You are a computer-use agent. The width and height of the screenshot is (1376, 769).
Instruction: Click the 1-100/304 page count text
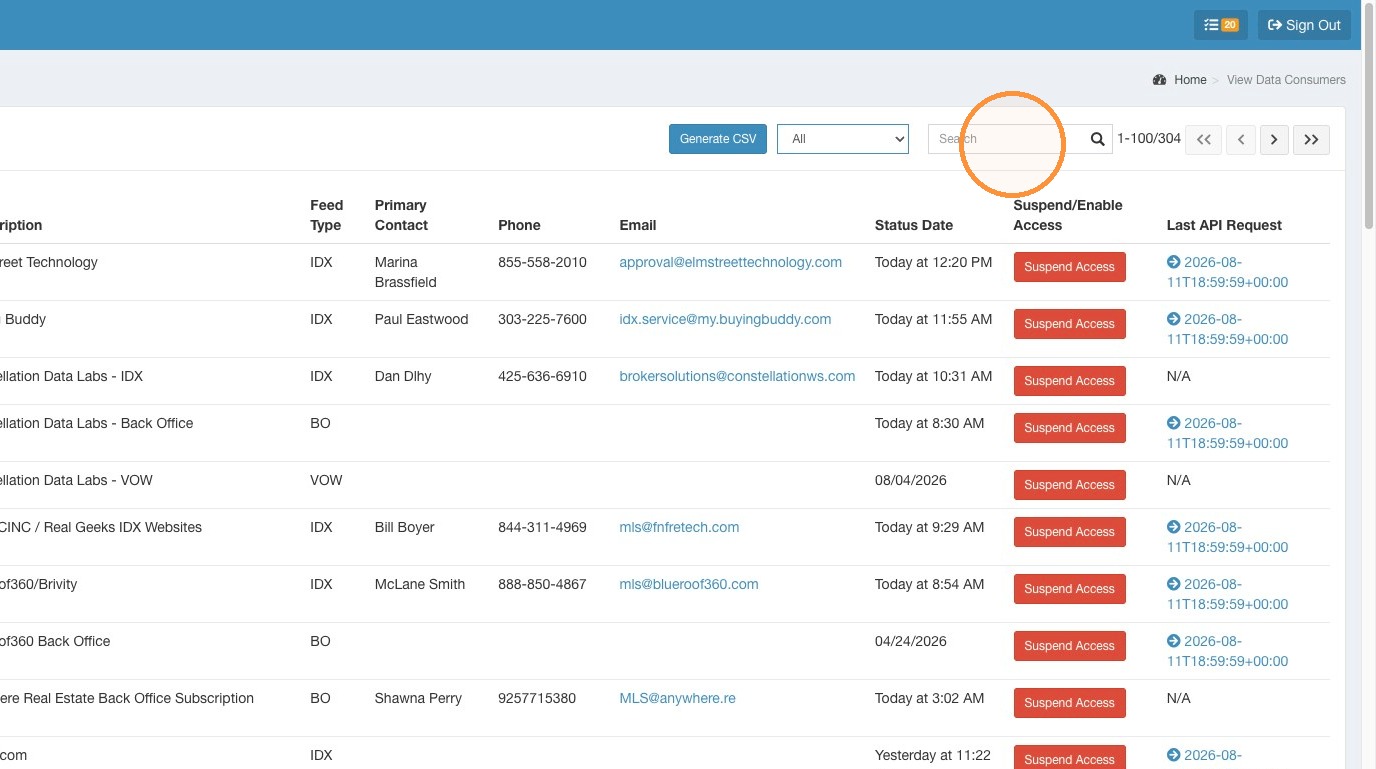[1149, 139]
